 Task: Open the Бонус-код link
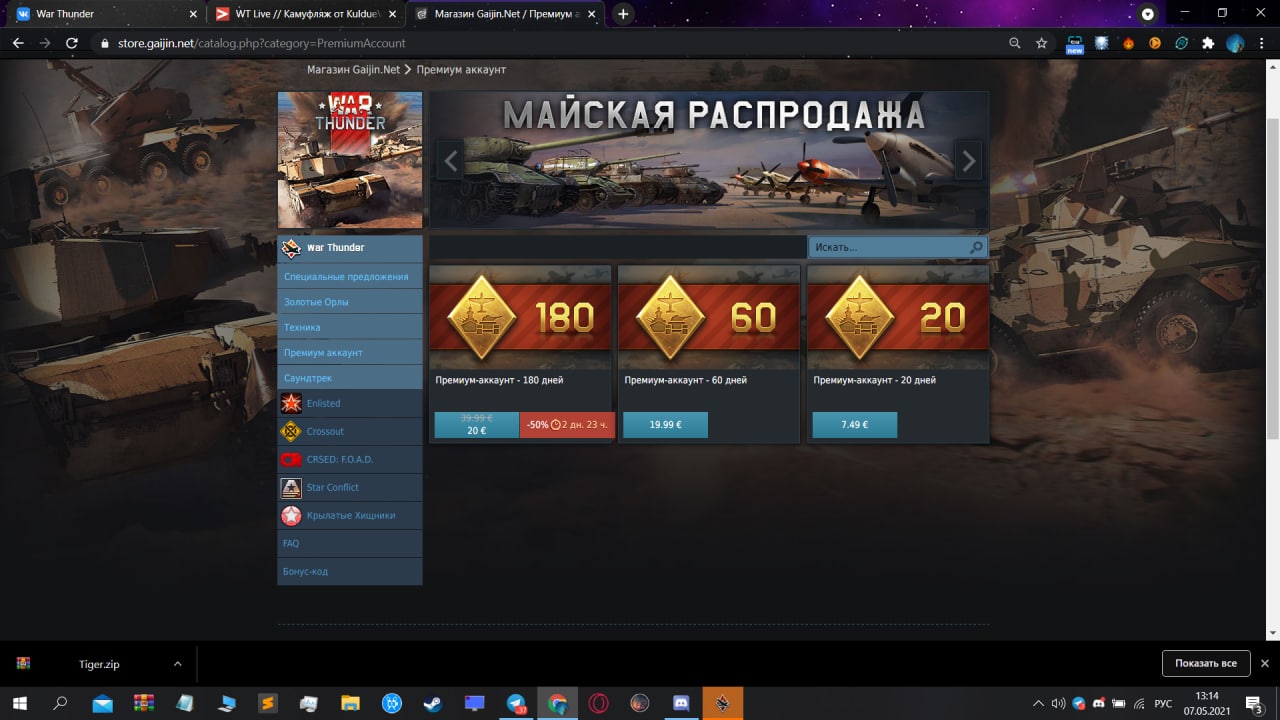(x=350, y=572)
